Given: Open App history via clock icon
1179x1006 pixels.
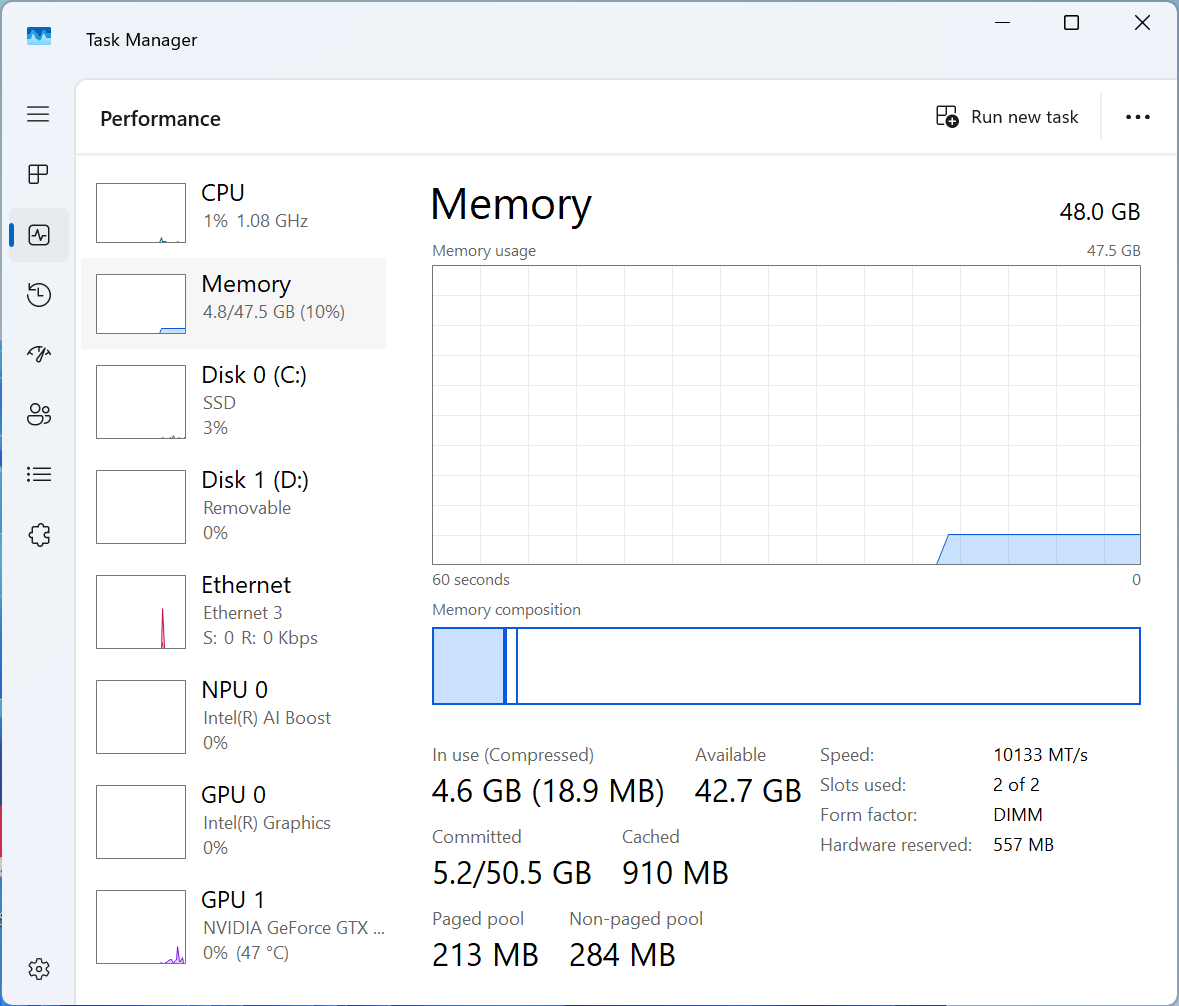Looking at the screenshot, I should tap(38, 295).
